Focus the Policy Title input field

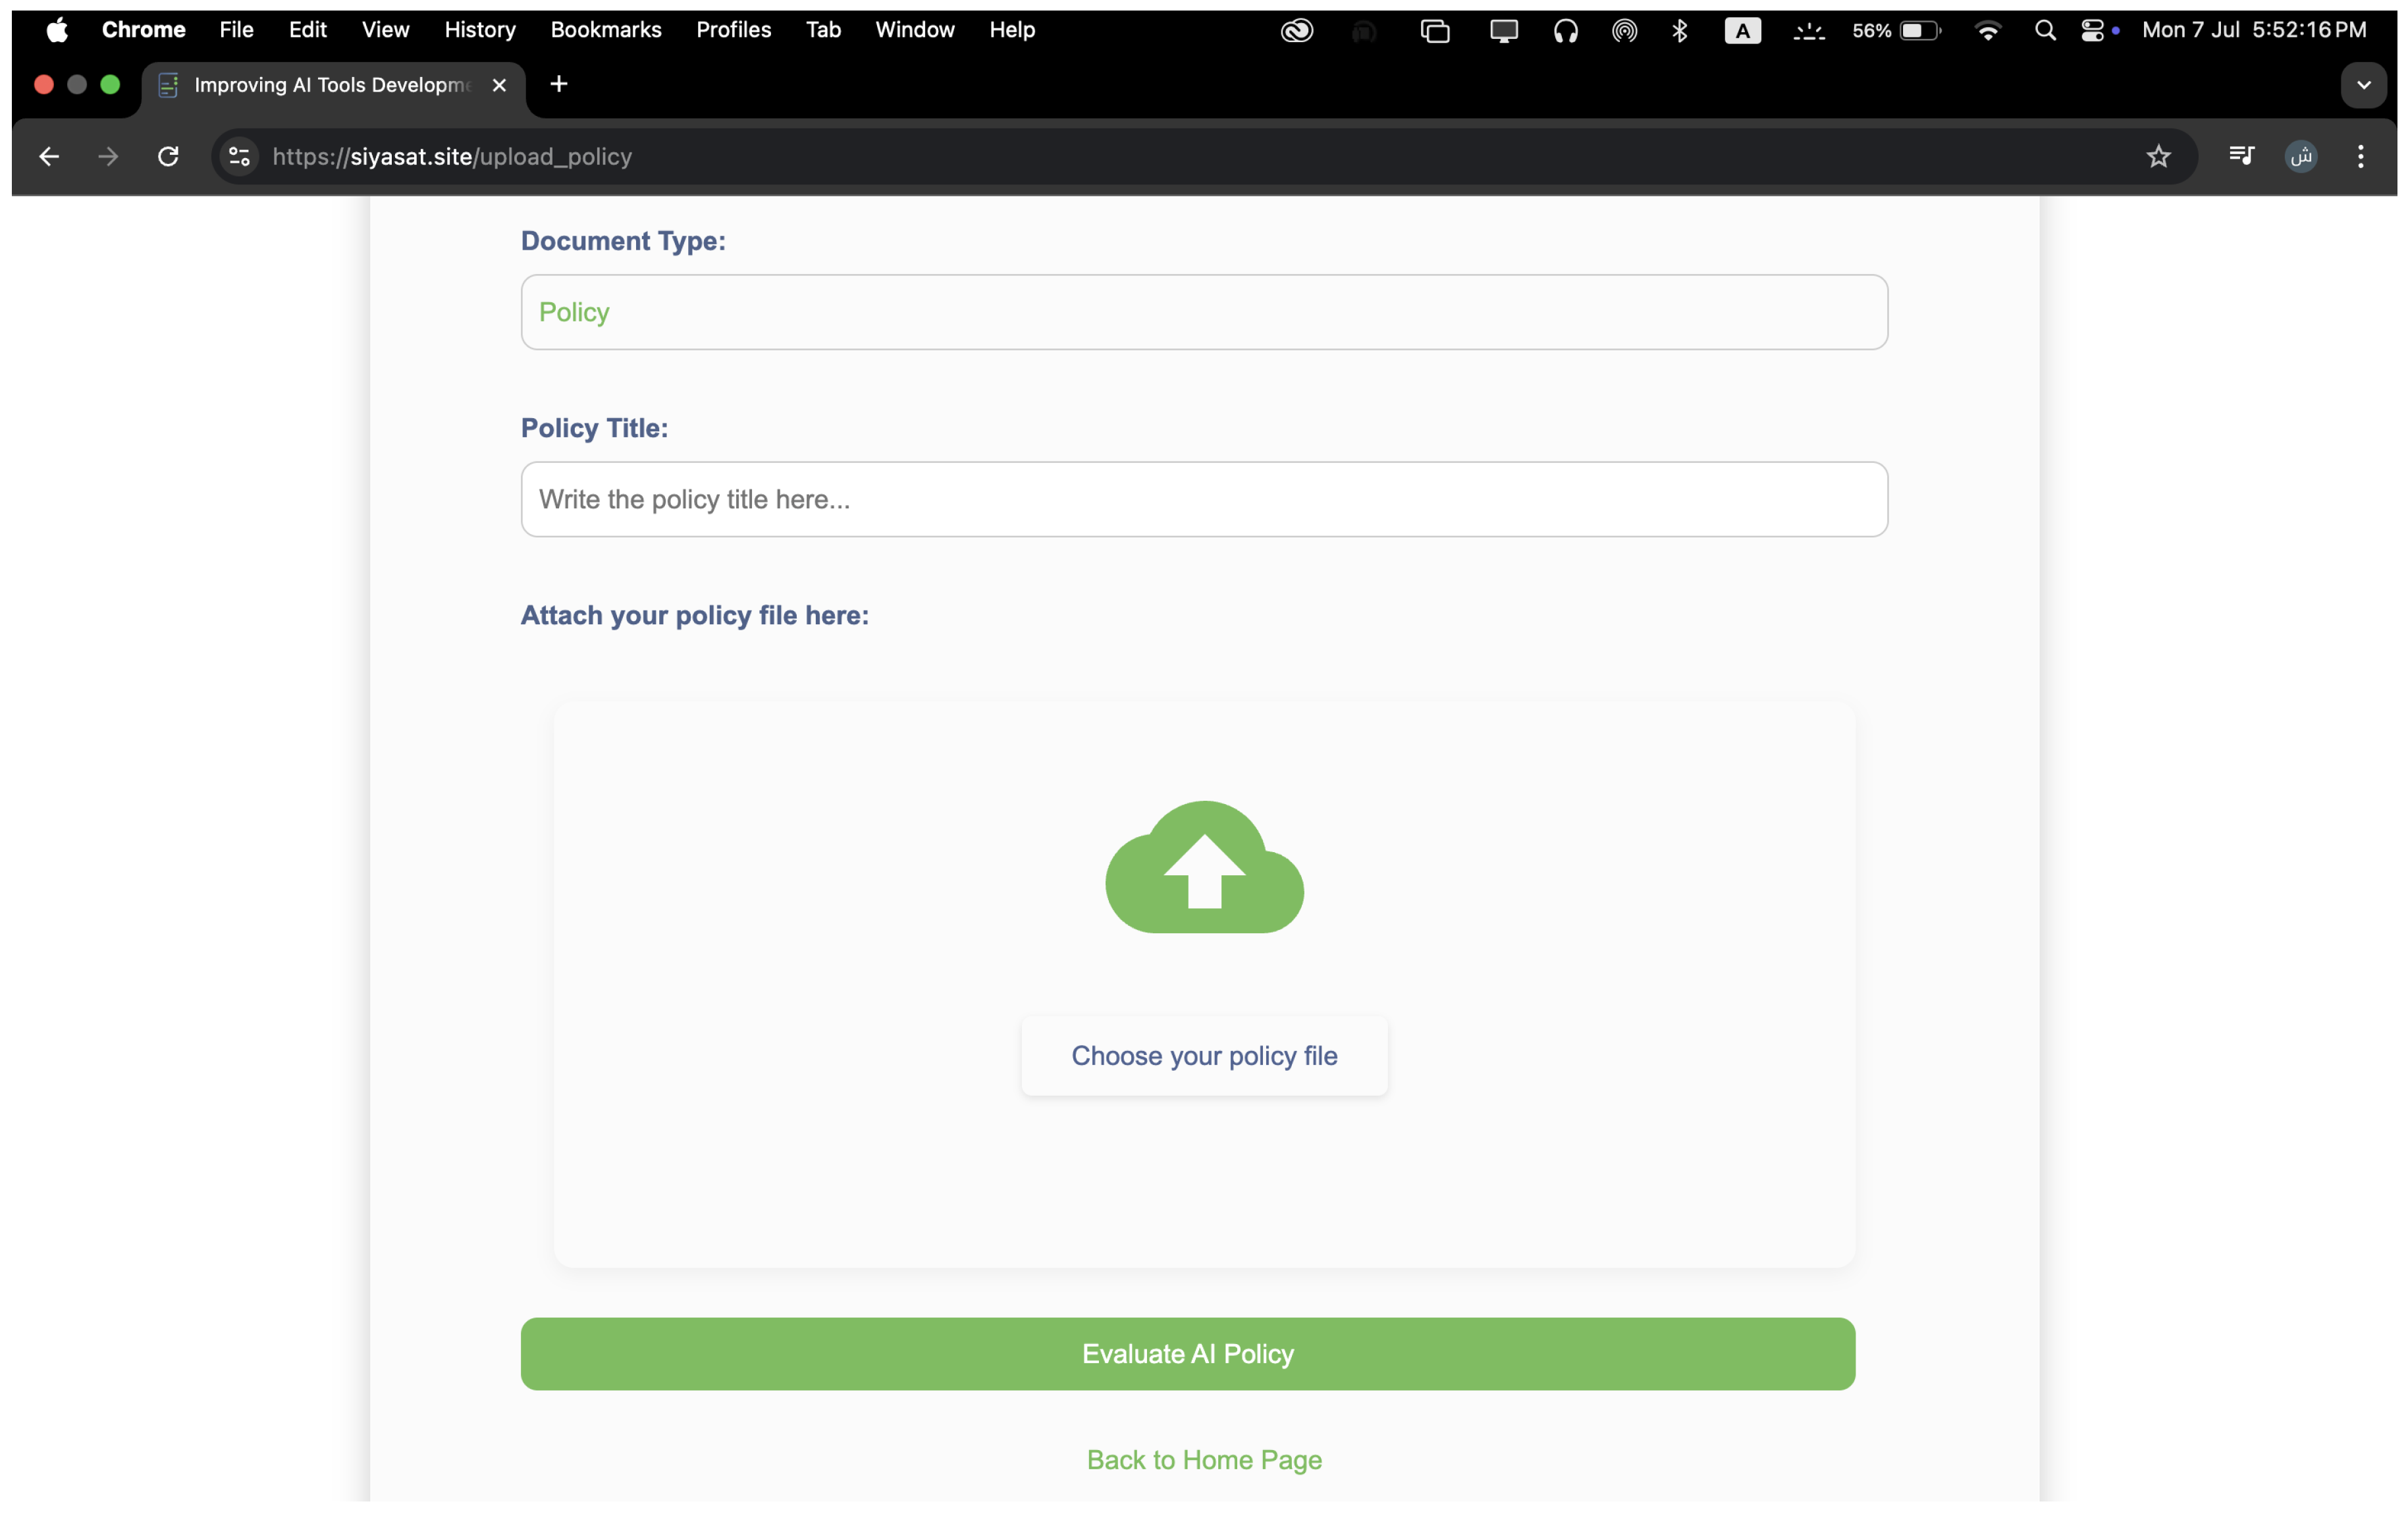[1203, 499]
